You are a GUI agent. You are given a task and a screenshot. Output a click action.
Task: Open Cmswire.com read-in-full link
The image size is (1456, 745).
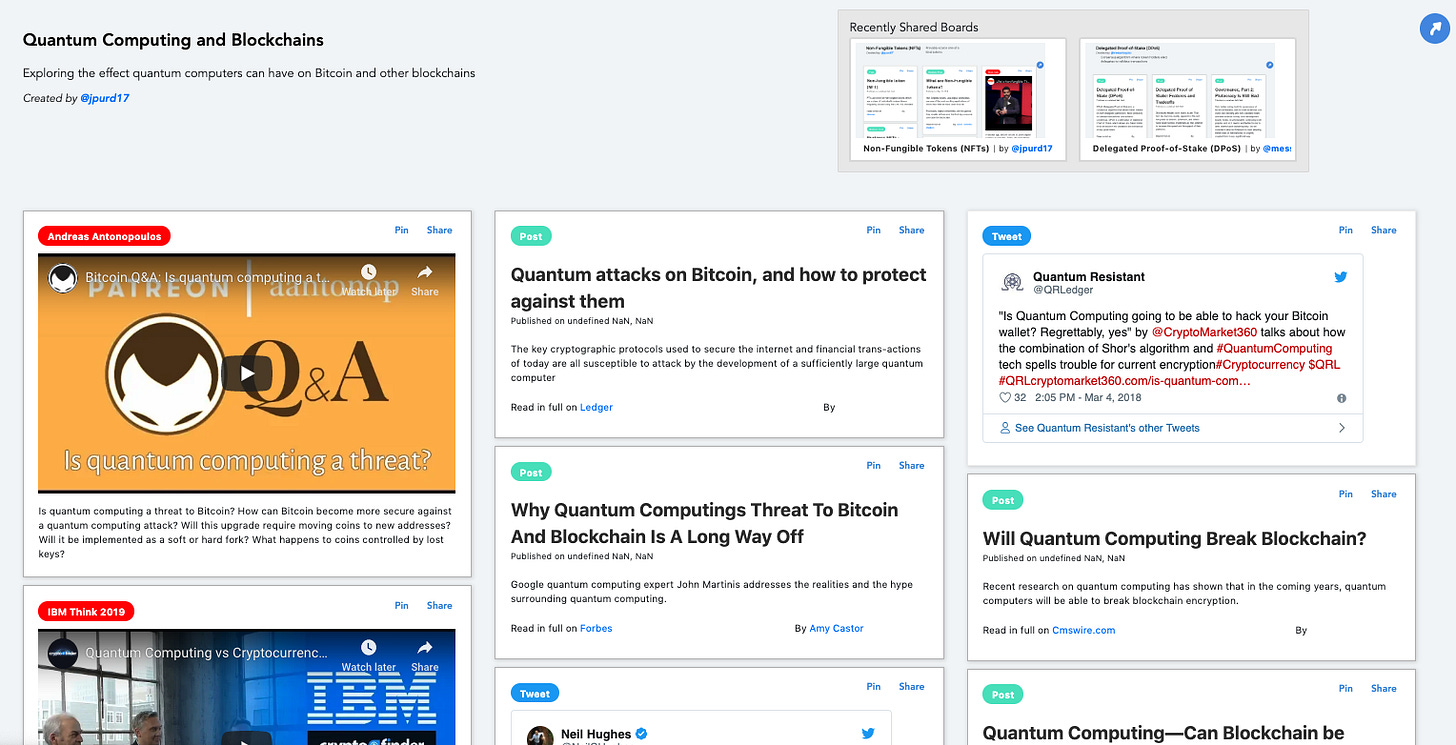pos(1083,630)
